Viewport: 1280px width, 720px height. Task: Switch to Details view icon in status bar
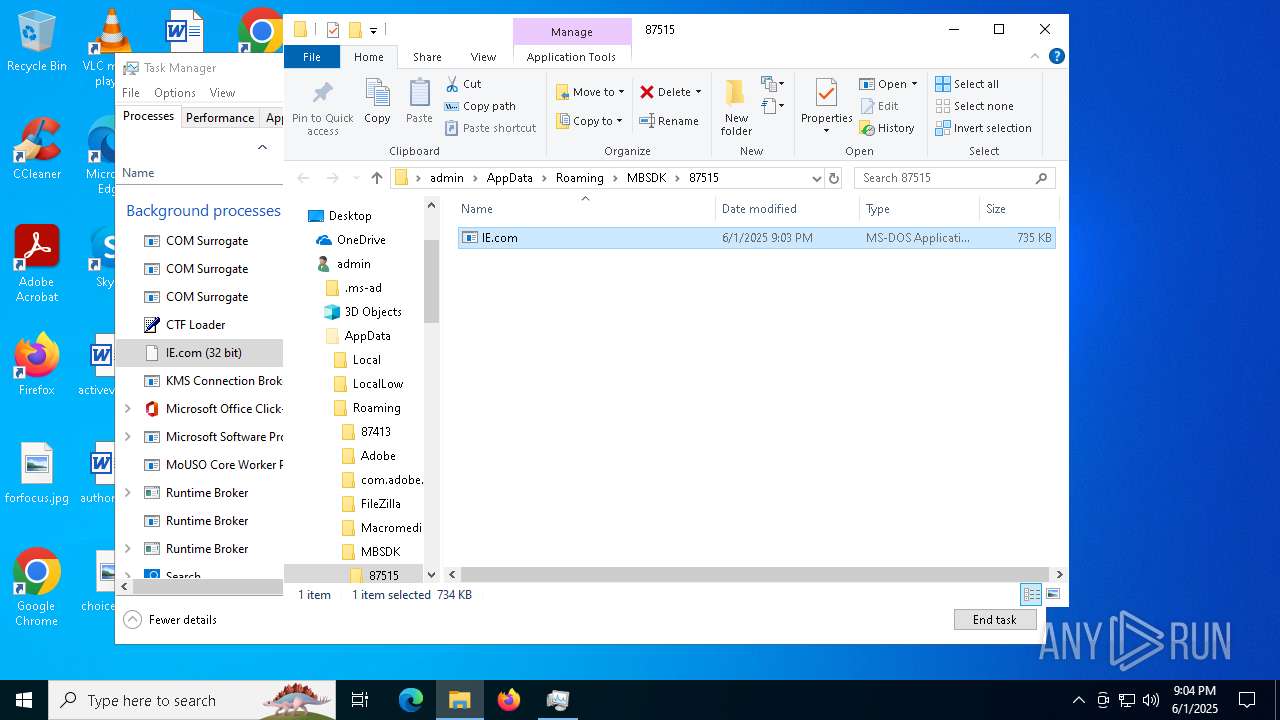pyautogui.click(x=1031, y=594)
